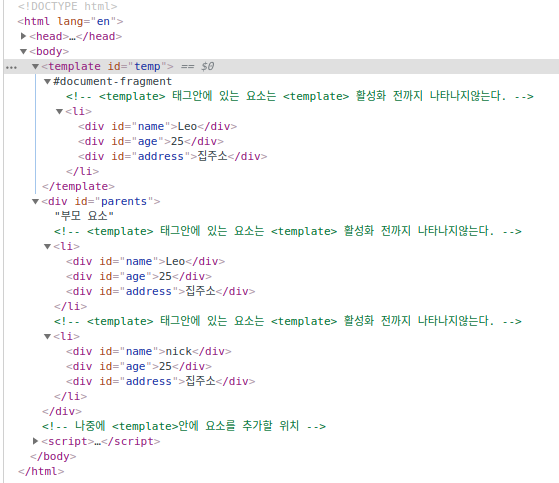Select div id="name" Leo inside parents div
The width and height of the screenshot is (559, 483).
pos(145,262)
